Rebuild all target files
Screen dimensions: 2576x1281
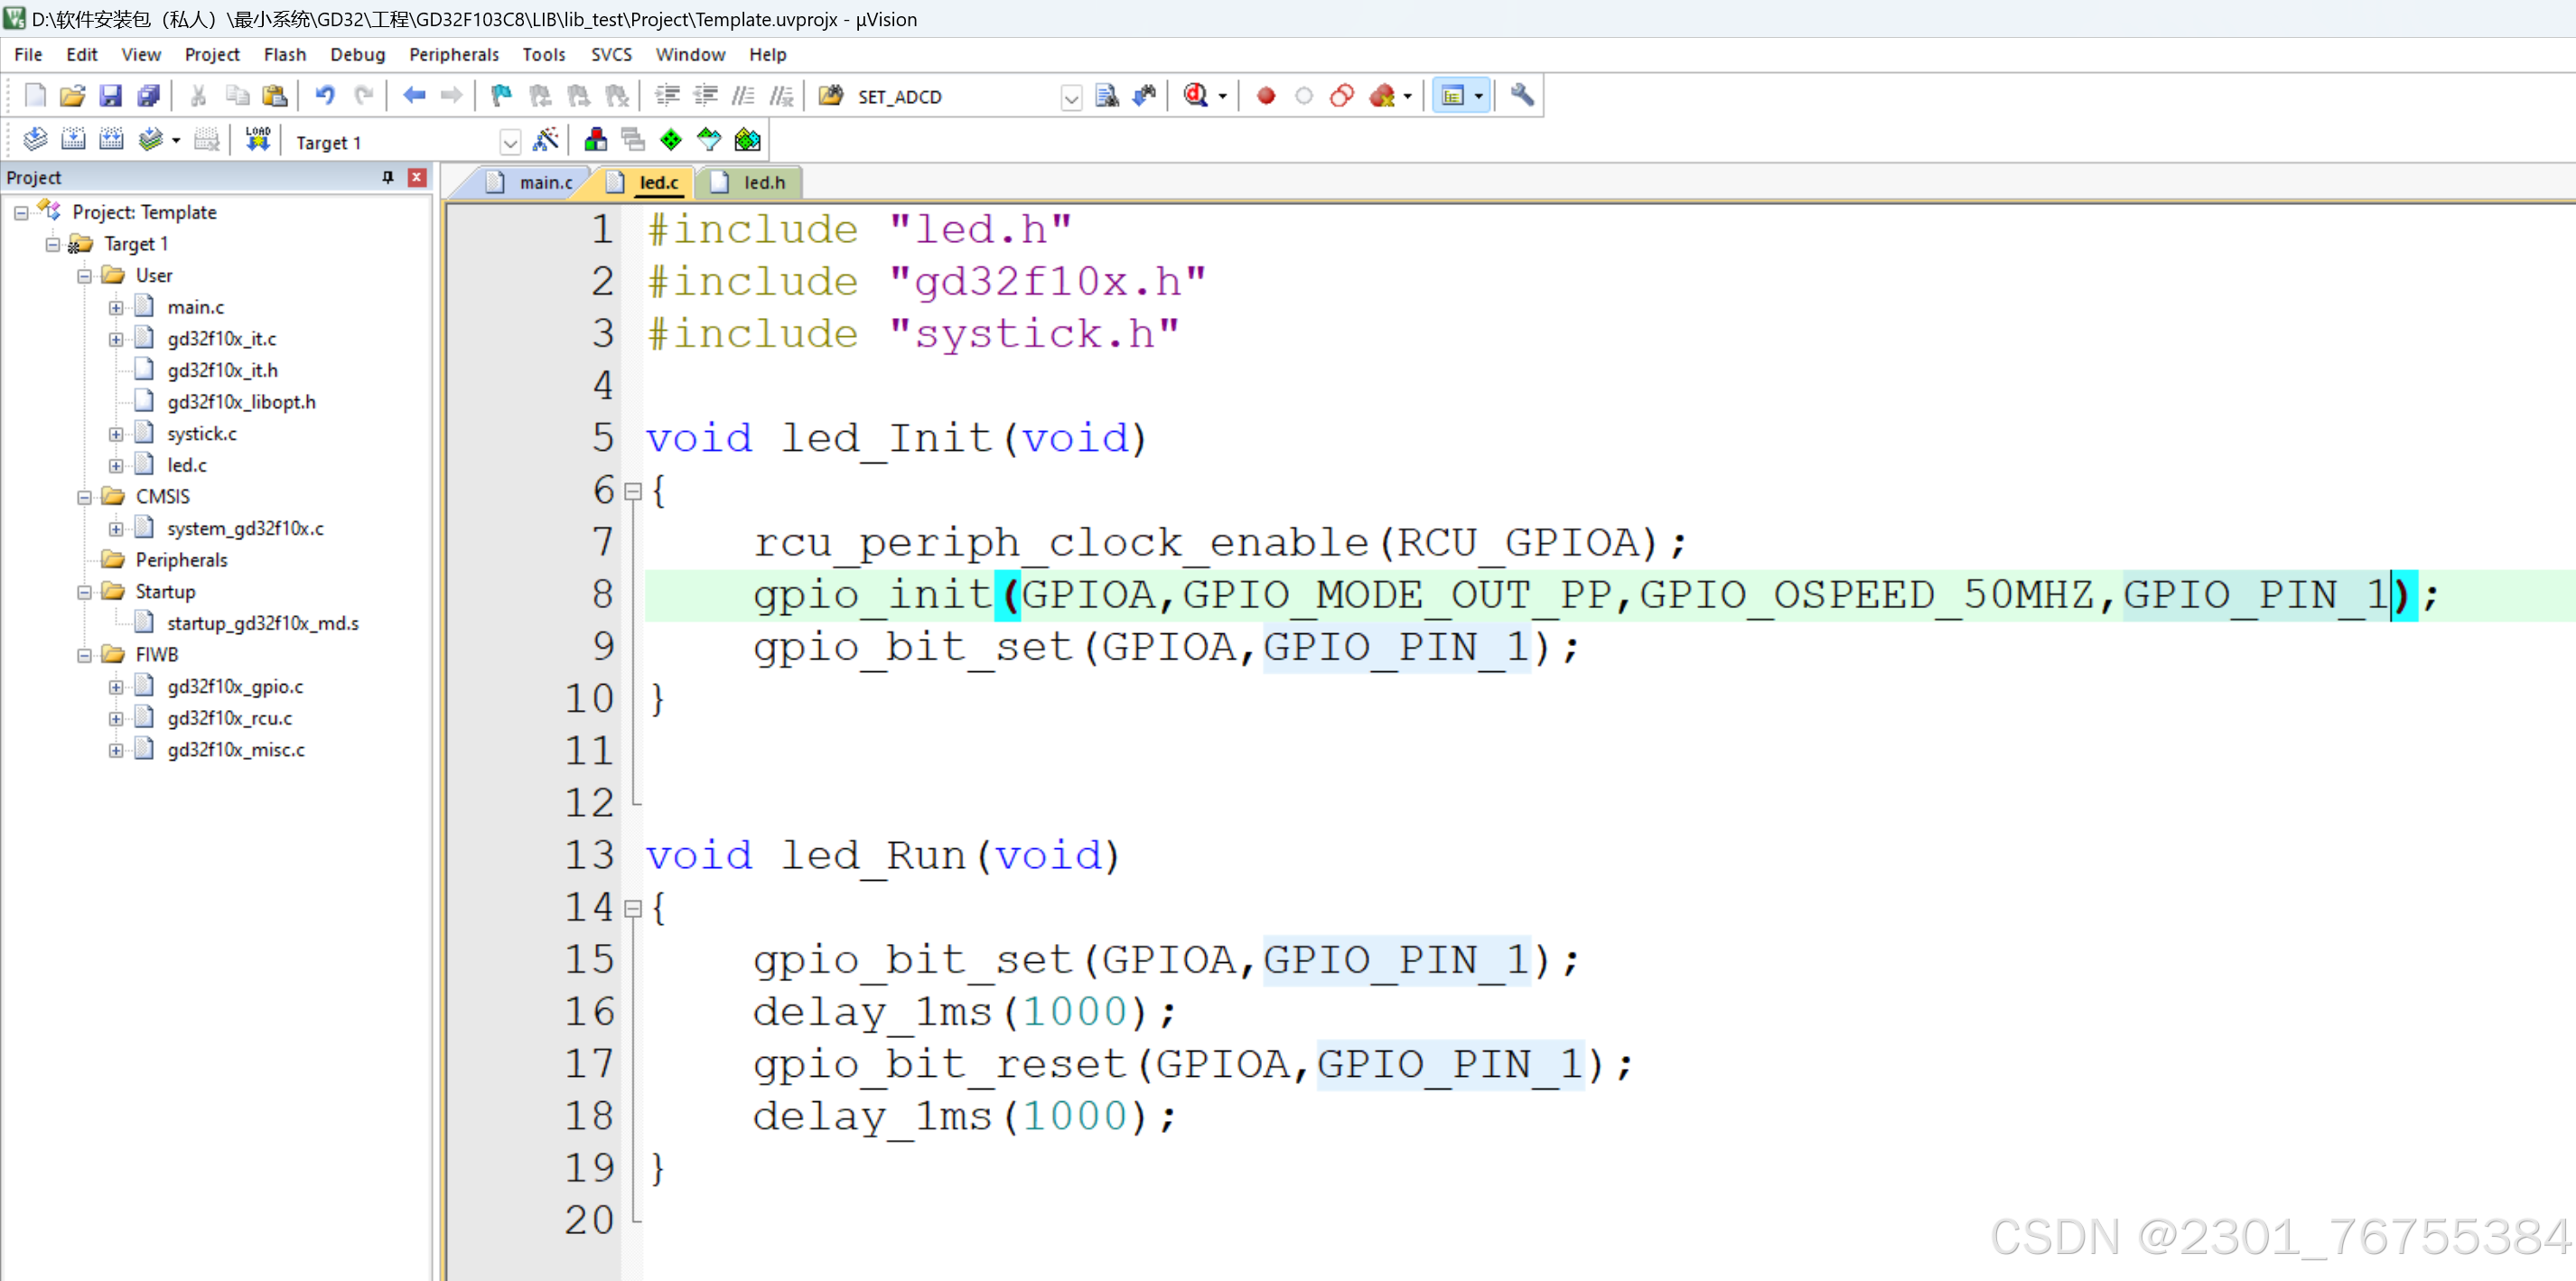[111, 139]
